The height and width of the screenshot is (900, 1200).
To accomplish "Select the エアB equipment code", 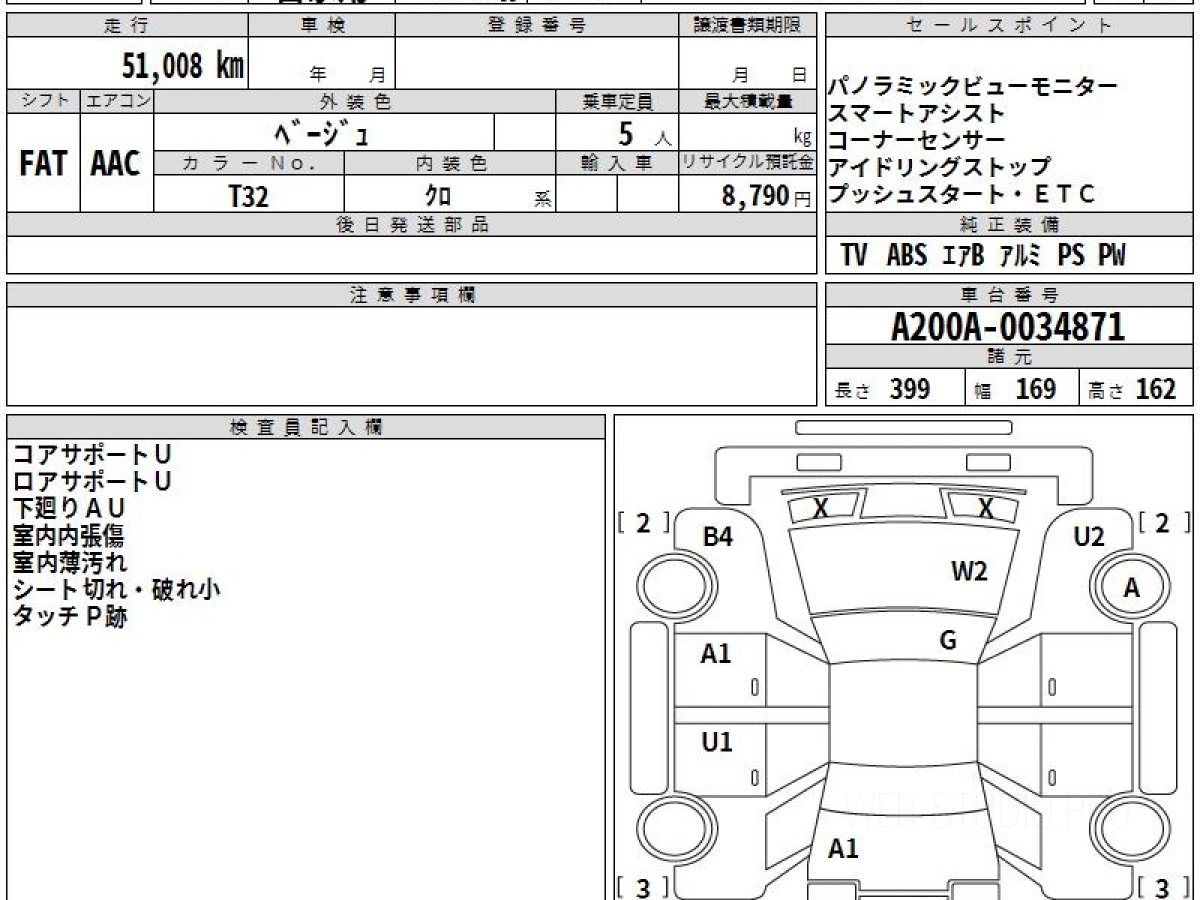I will [x=963, y=256].
